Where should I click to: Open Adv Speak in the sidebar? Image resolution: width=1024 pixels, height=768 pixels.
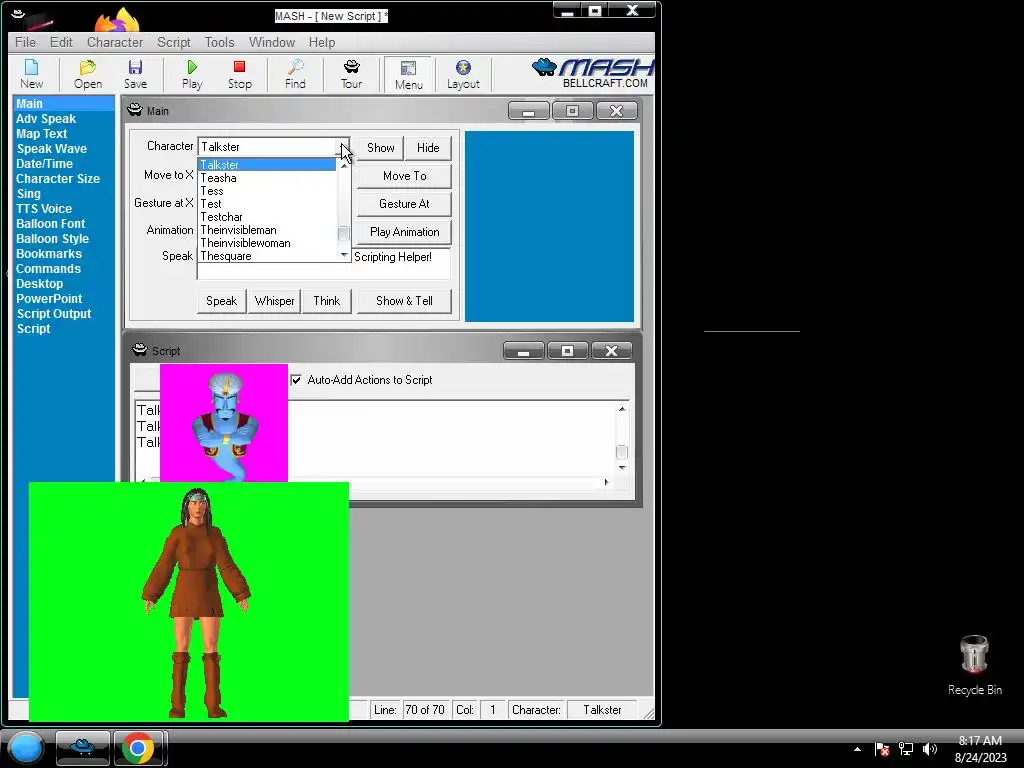click(46, 119)
